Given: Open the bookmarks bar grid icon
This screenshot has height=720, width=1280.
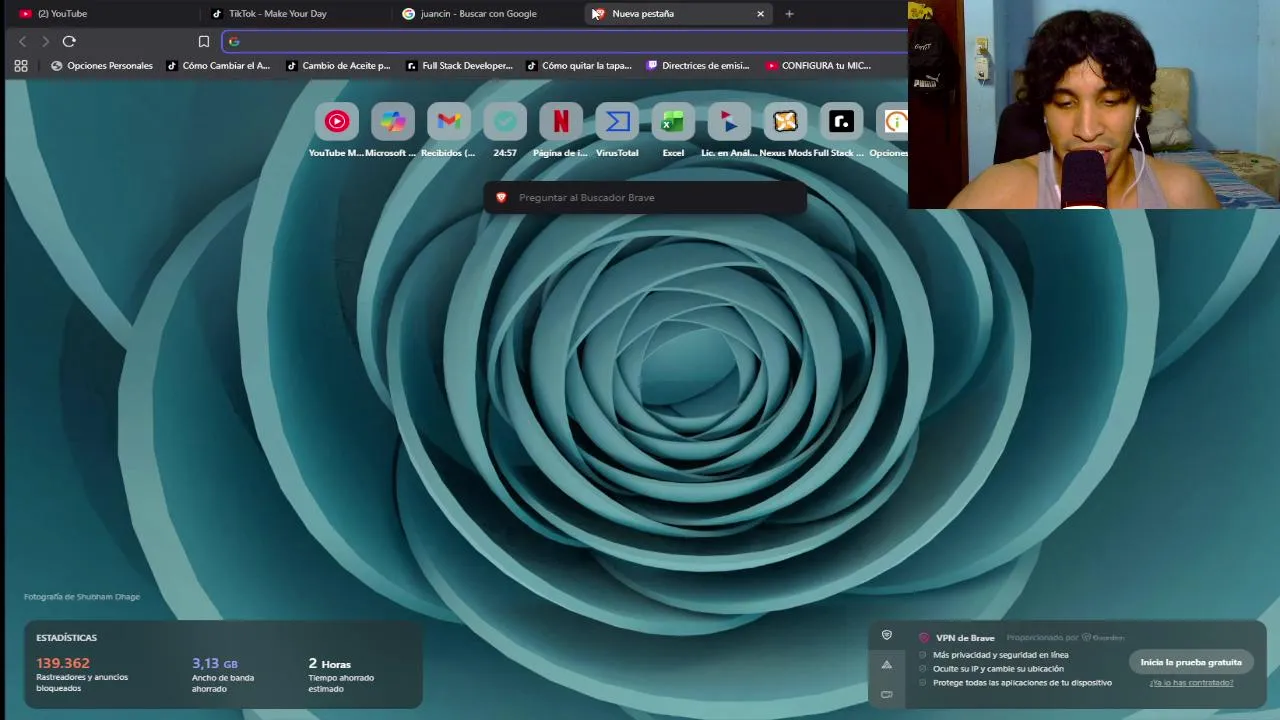Looking at the screenshot, I should pos(21,66).
